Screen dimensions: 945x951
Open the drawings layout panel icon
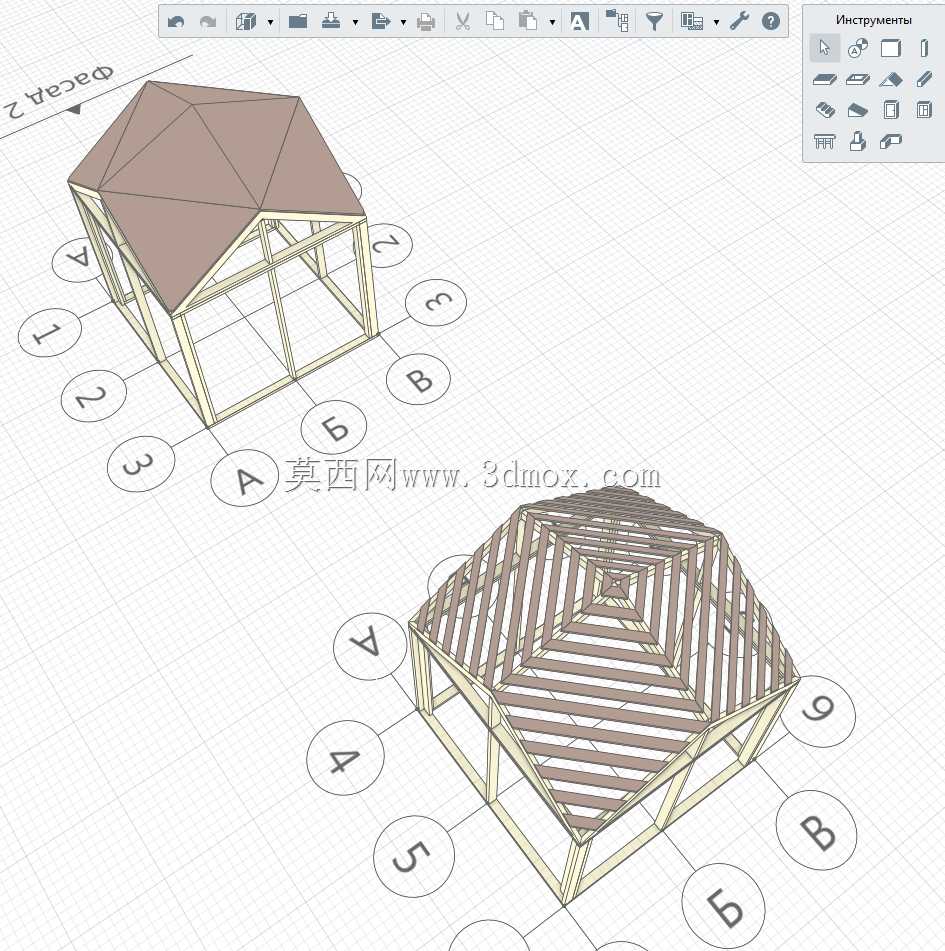click(691, 22)
